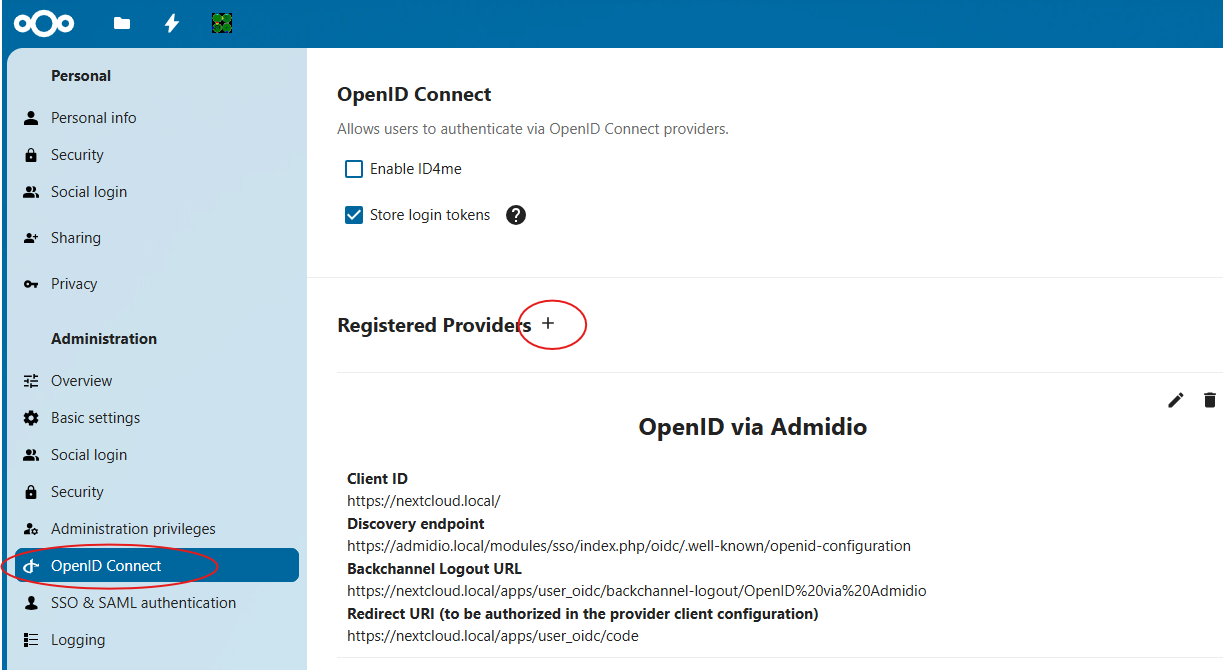Select the OpenID Connect sidebar entry
This screenshot has height=670, width=1223.
point(106,566)
